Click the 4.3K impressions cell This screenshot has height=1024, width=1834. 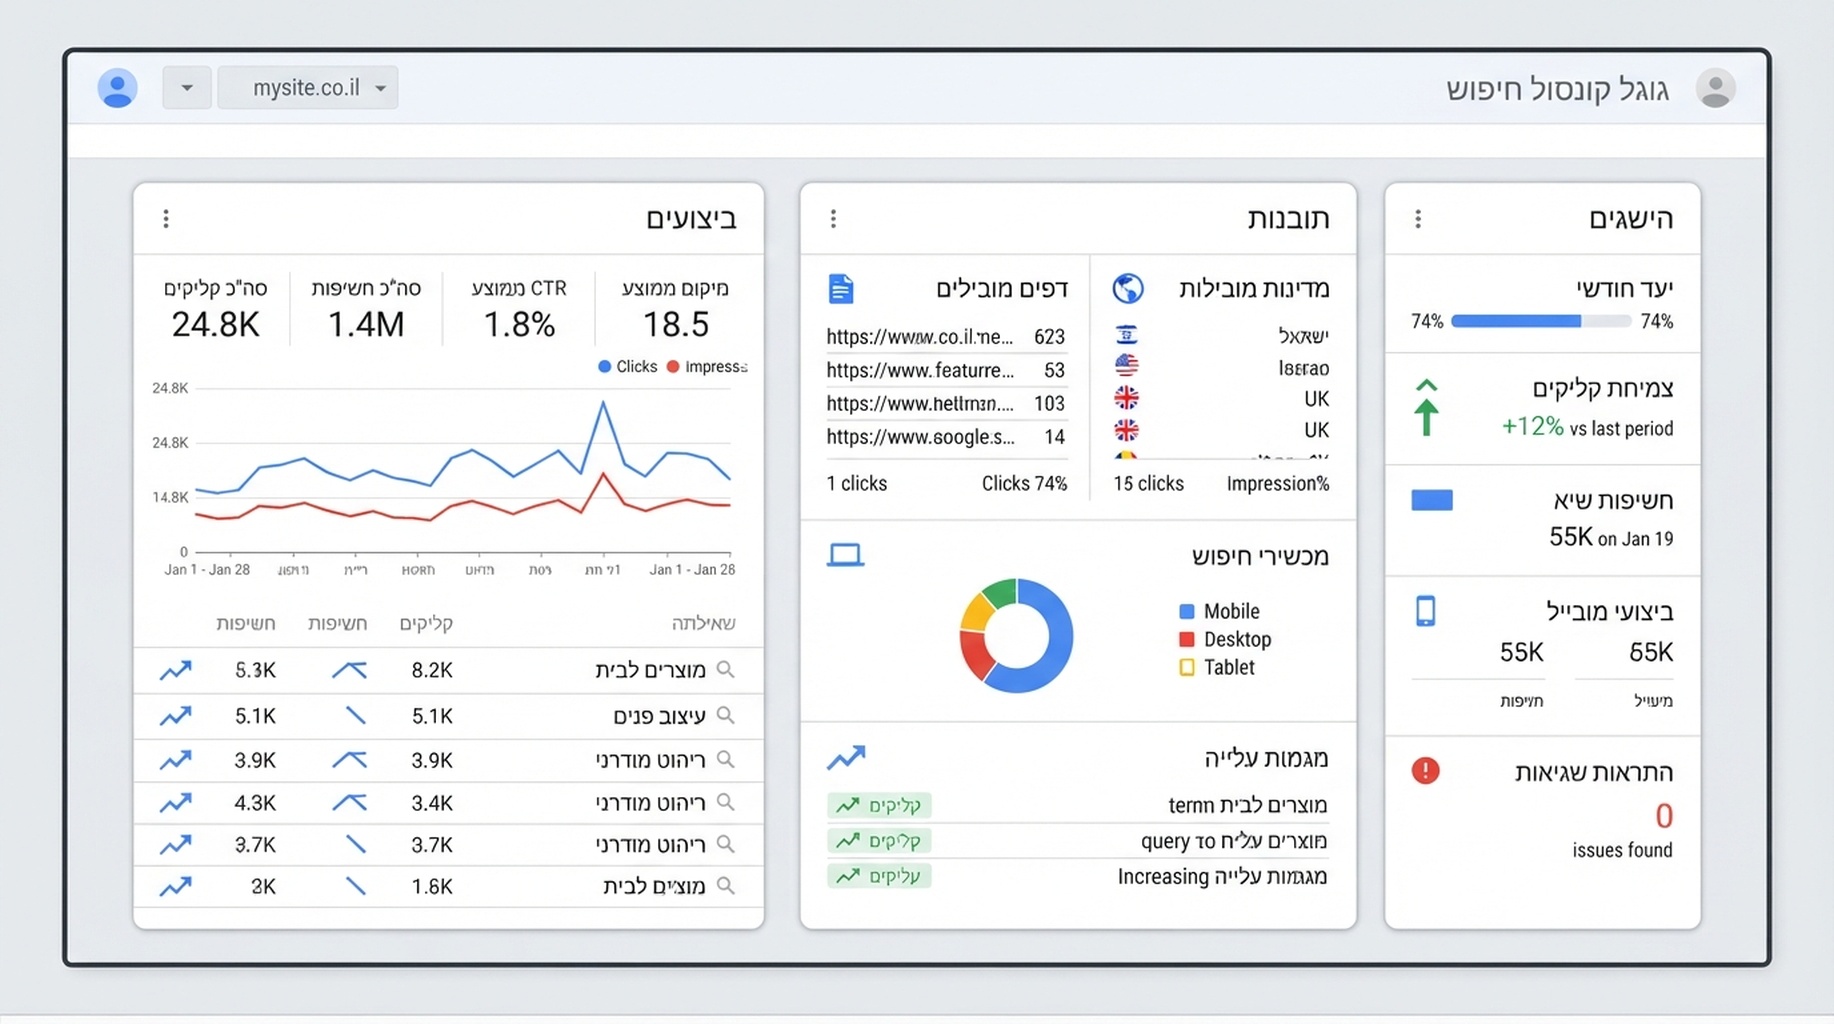click(255, 802)
